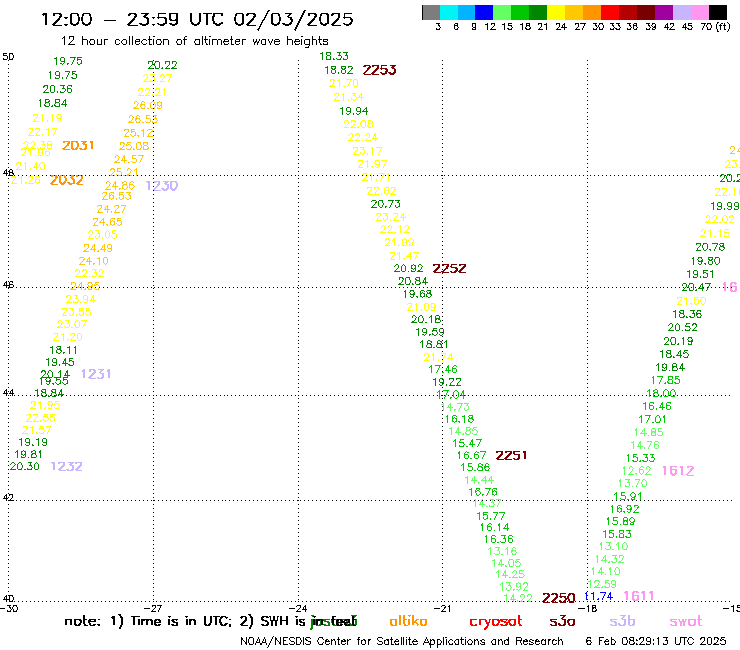
Task: Click the 'note: 1) Time is in UTC' text
Action: pyautogui.click(x=148, y=621)
